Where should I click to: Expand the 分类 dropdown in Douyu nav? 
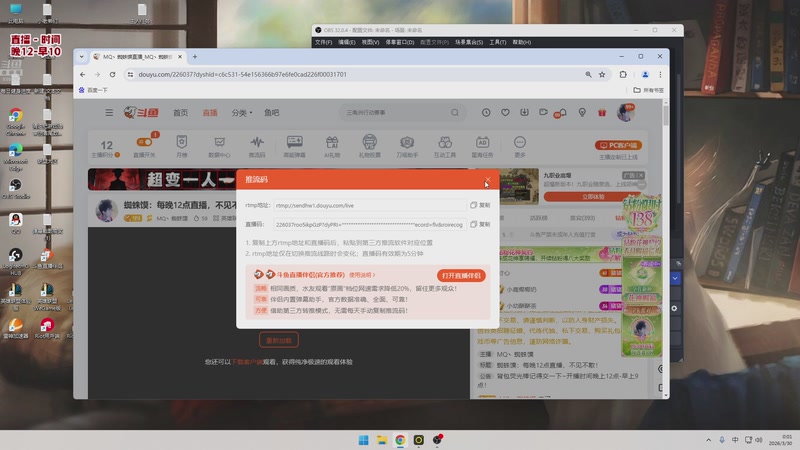pyautogui.click(x=242, y=113)
